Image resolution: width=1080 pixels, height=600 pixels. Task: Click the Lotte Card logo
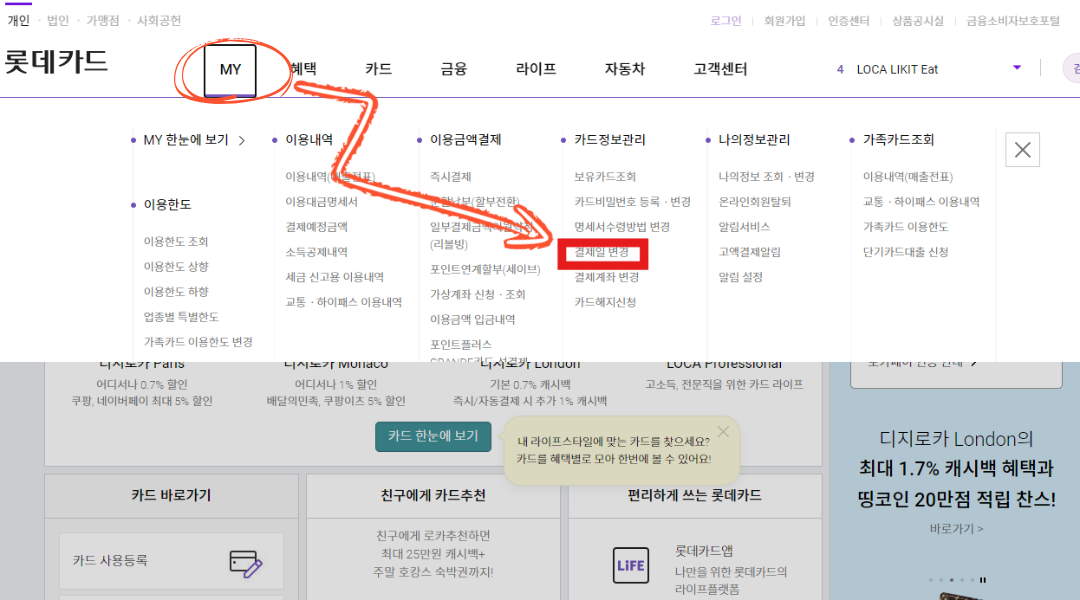click(56, 62)
